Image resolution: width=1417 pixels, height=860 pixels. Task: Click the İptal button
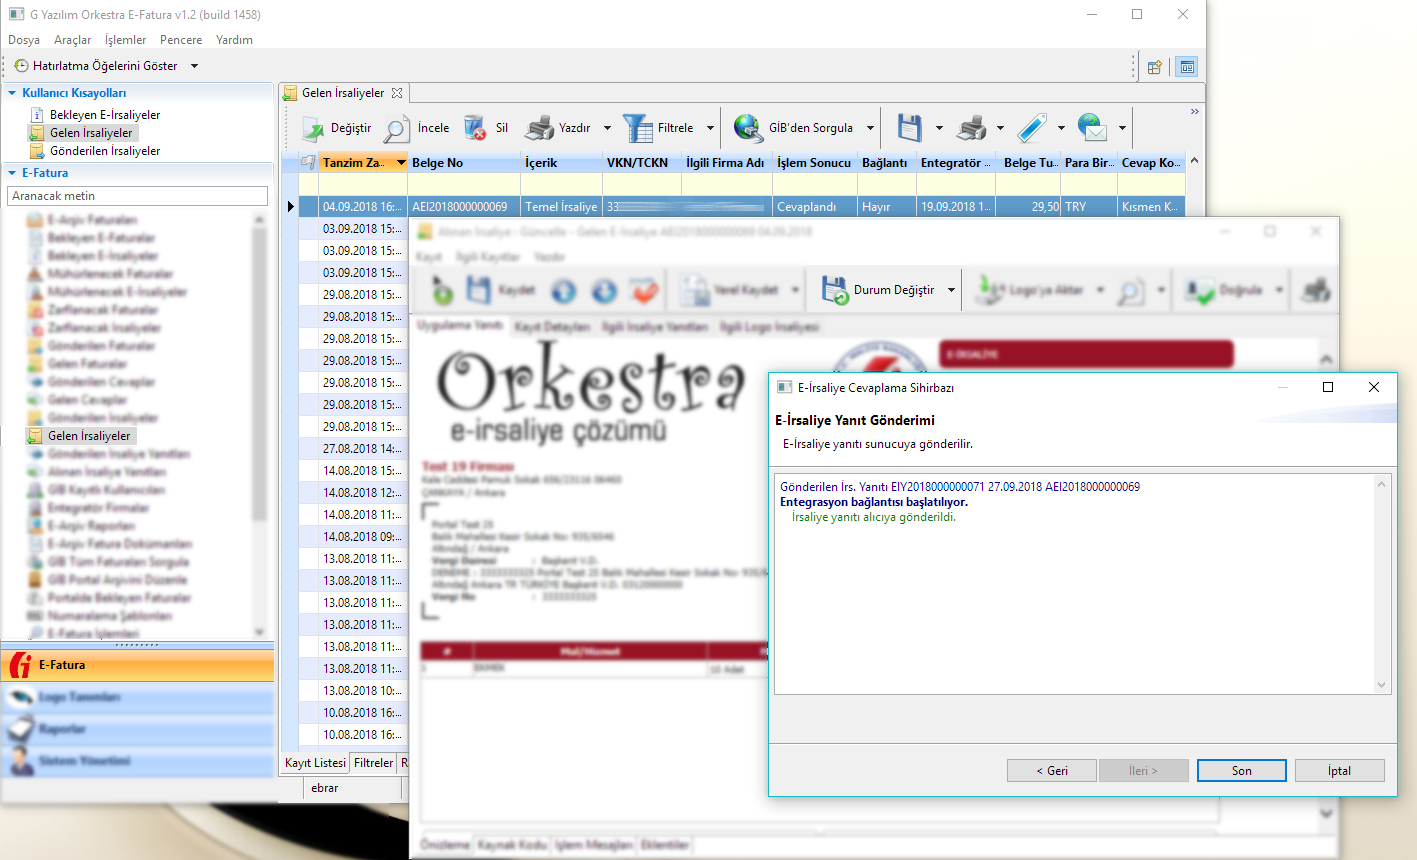(x=1339, y=771)
